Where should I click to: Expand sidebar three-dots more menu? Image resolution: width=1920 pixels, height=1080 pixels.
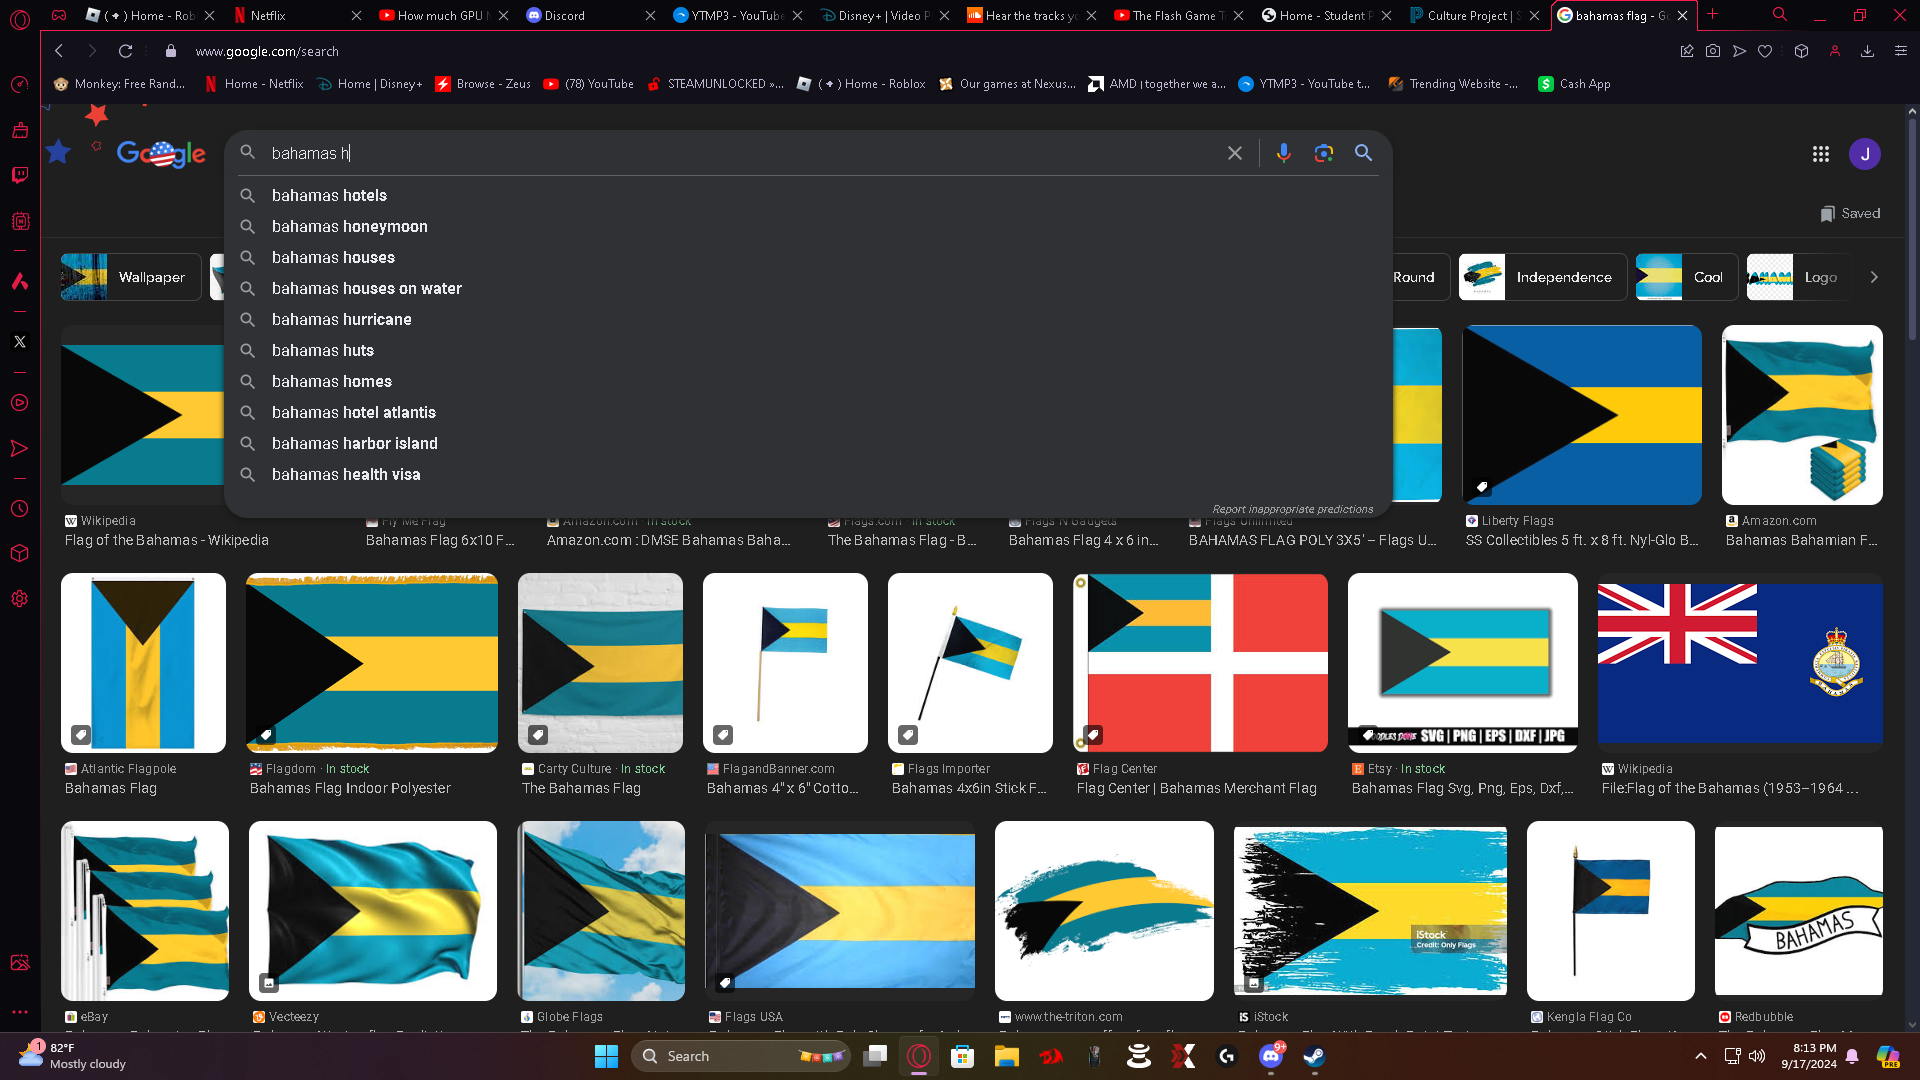point(19,1012)
